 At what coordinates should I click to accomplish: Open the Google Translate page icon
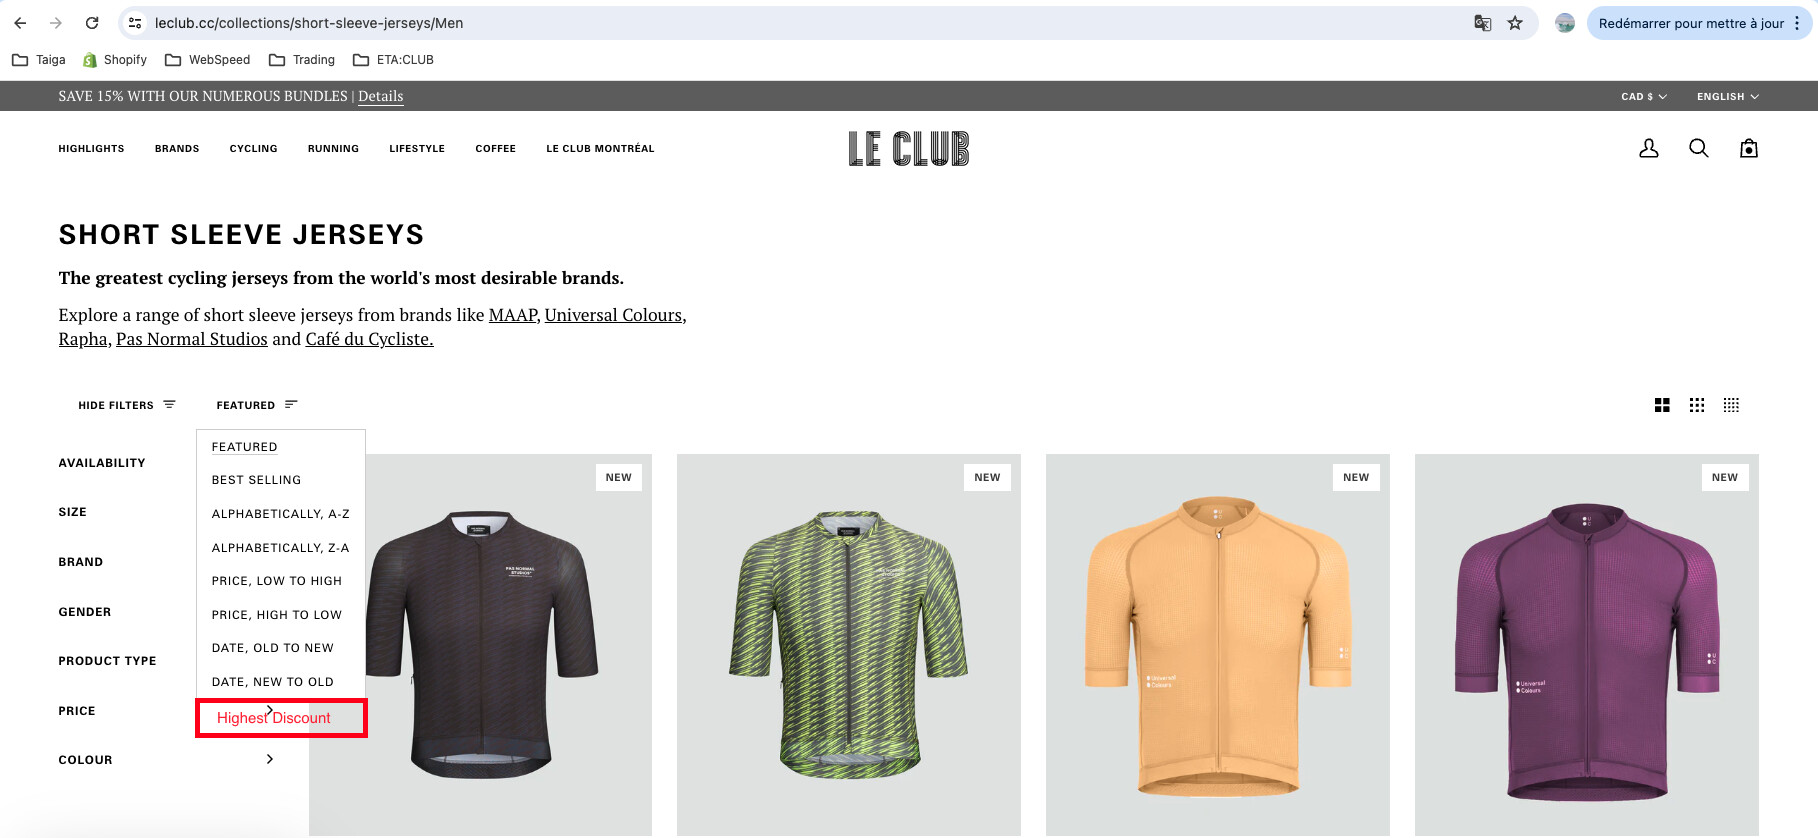tap(1483, 23)
